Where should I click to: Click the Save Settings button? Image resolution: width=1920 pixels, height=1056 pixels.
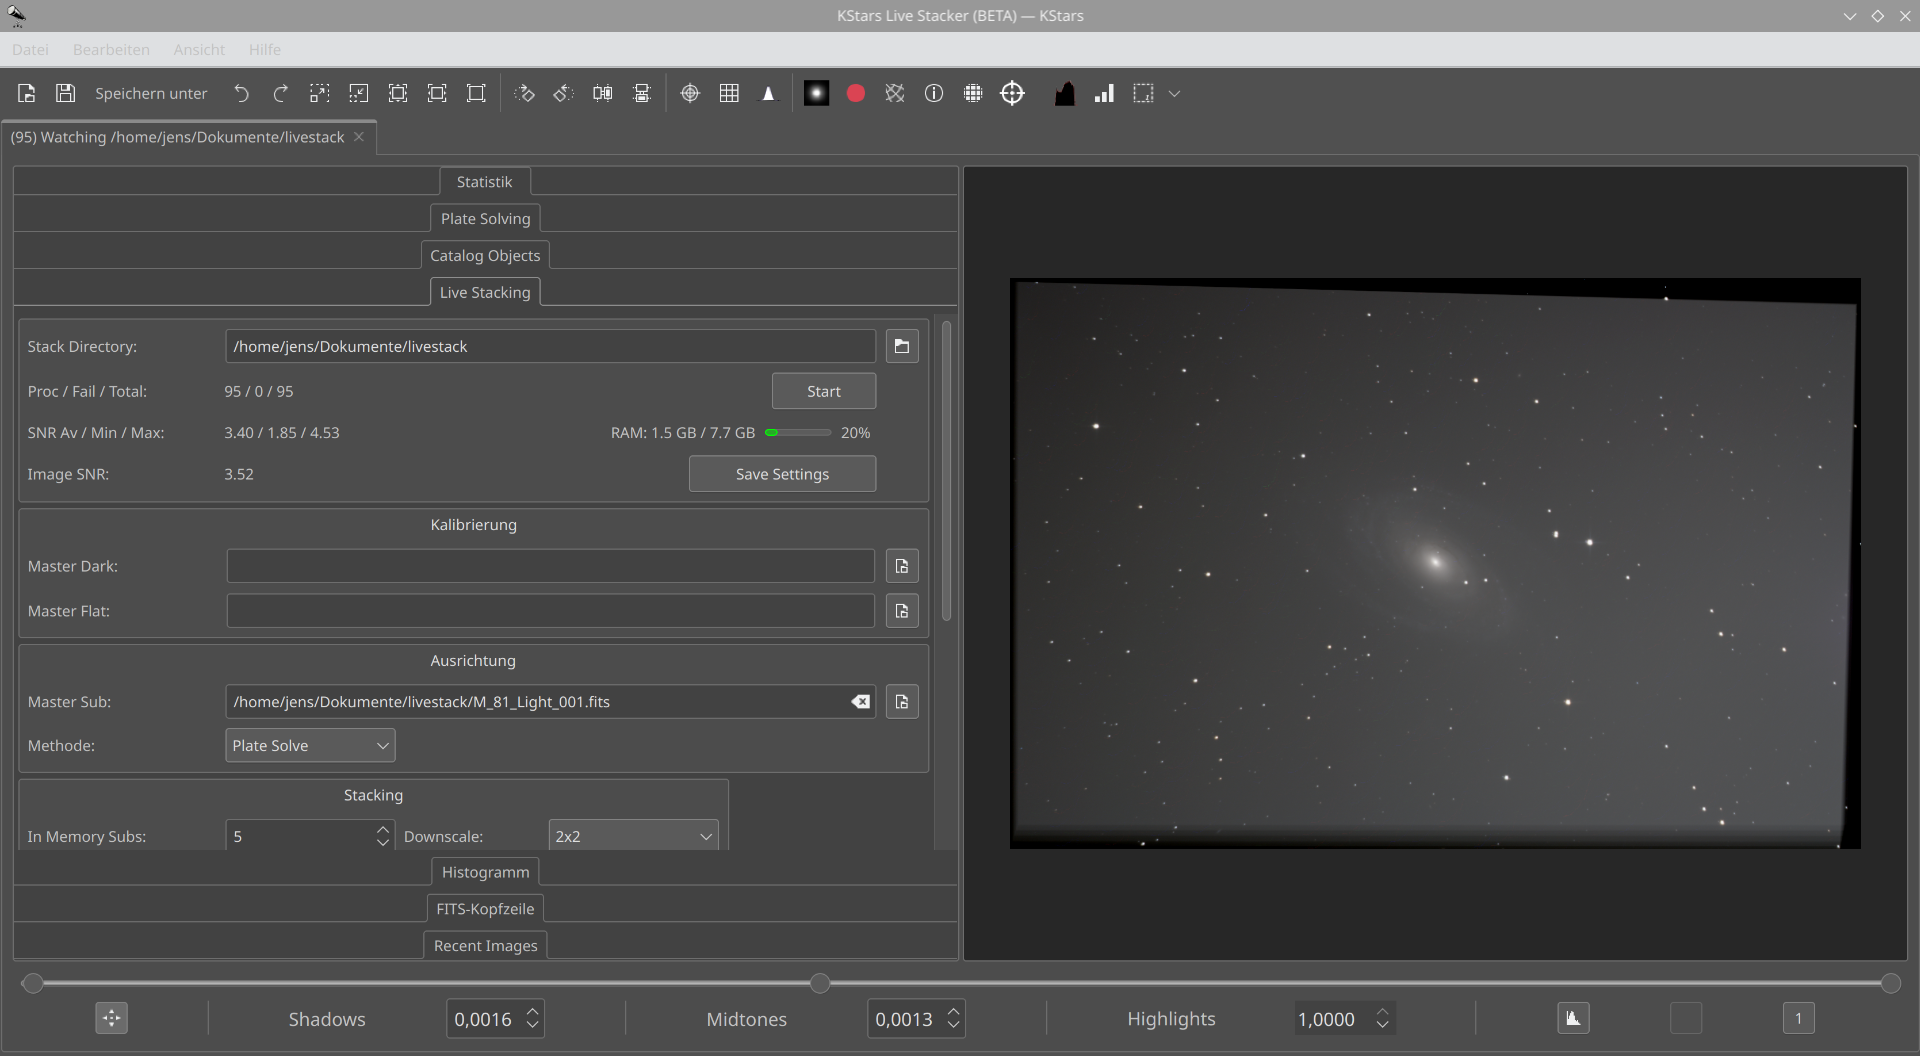pos(783,474)
